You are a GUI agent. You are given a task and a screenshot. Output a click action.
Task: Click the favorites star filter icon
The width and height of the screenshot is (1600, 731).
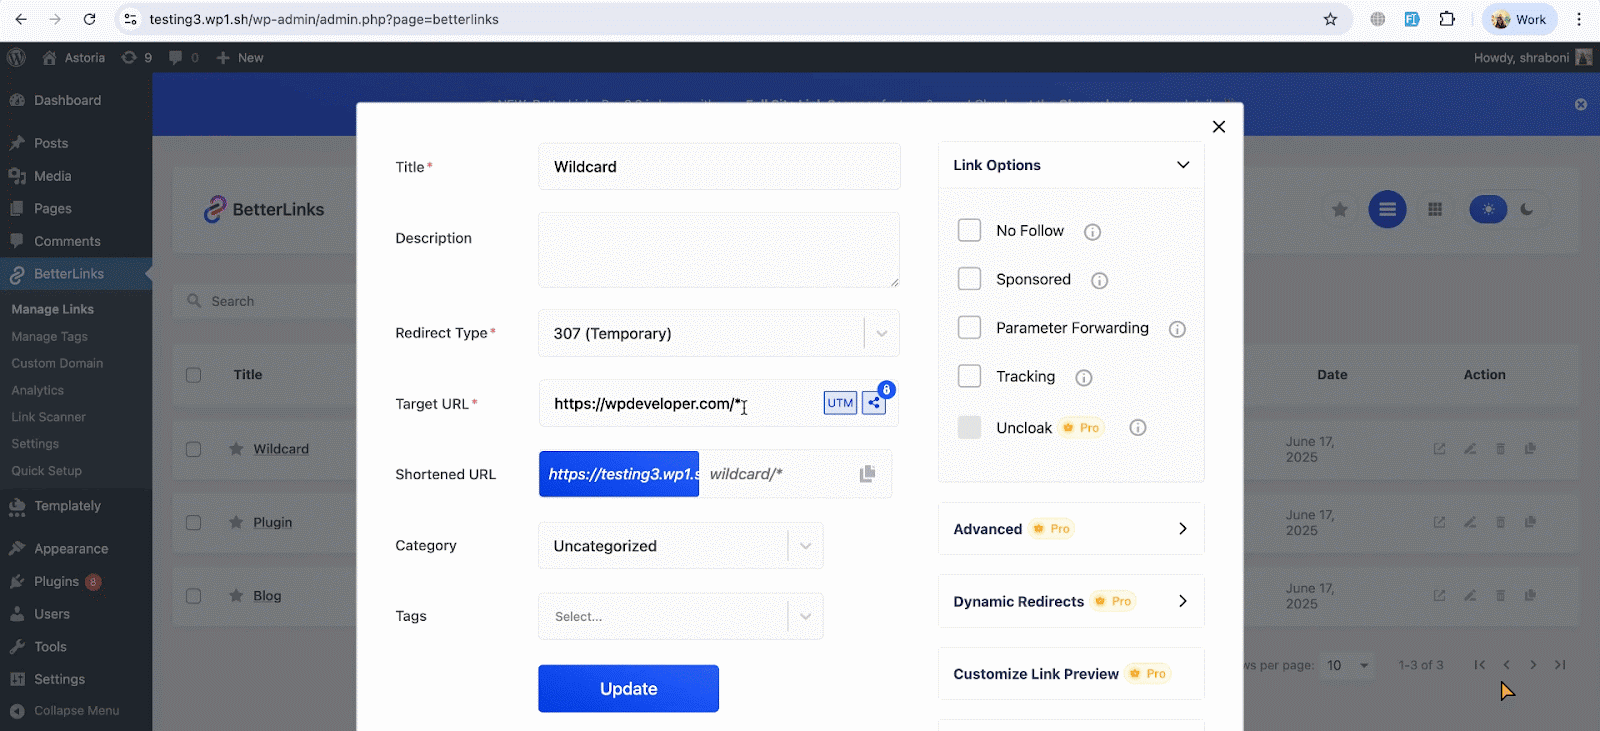1340,209
